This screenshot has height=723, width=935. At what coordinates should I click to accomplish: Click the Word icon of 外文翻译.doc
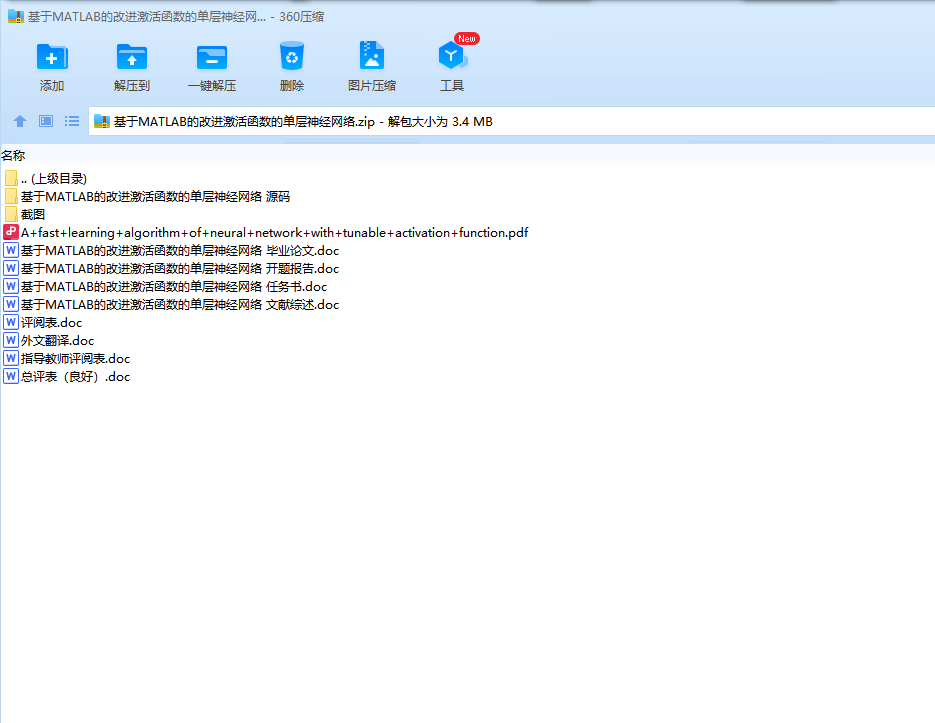tap(11, 340)
